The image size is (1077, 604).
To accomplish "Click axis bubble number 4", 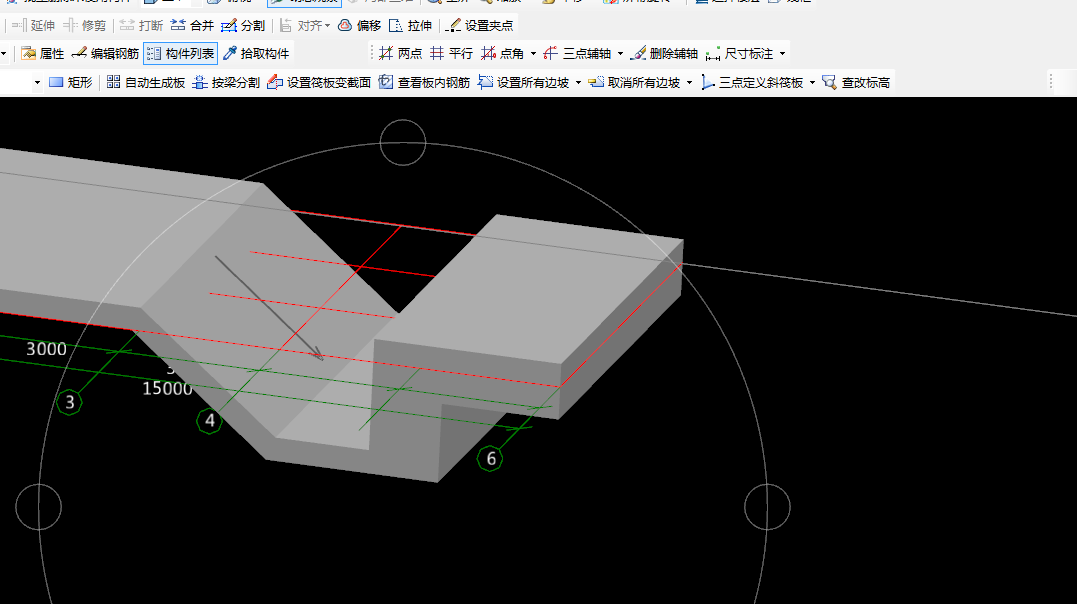I will pyautogui.click(x=209, y=421).
